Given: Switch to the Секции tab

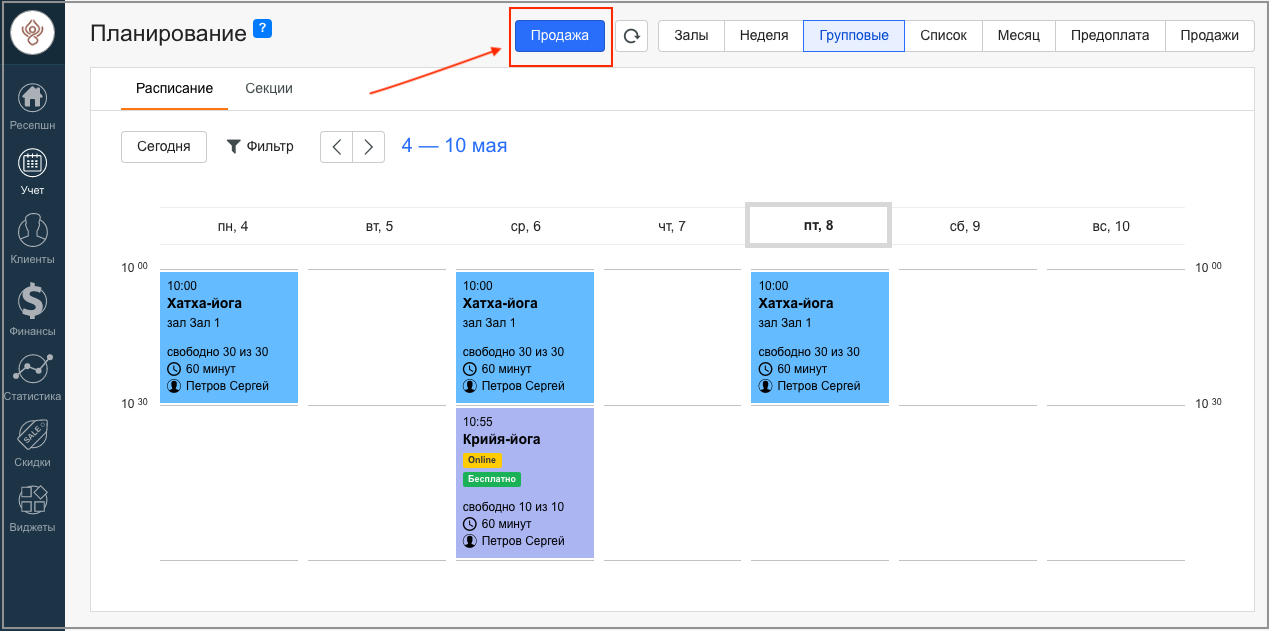Looking at the screenshot, I should pos(269,88).
